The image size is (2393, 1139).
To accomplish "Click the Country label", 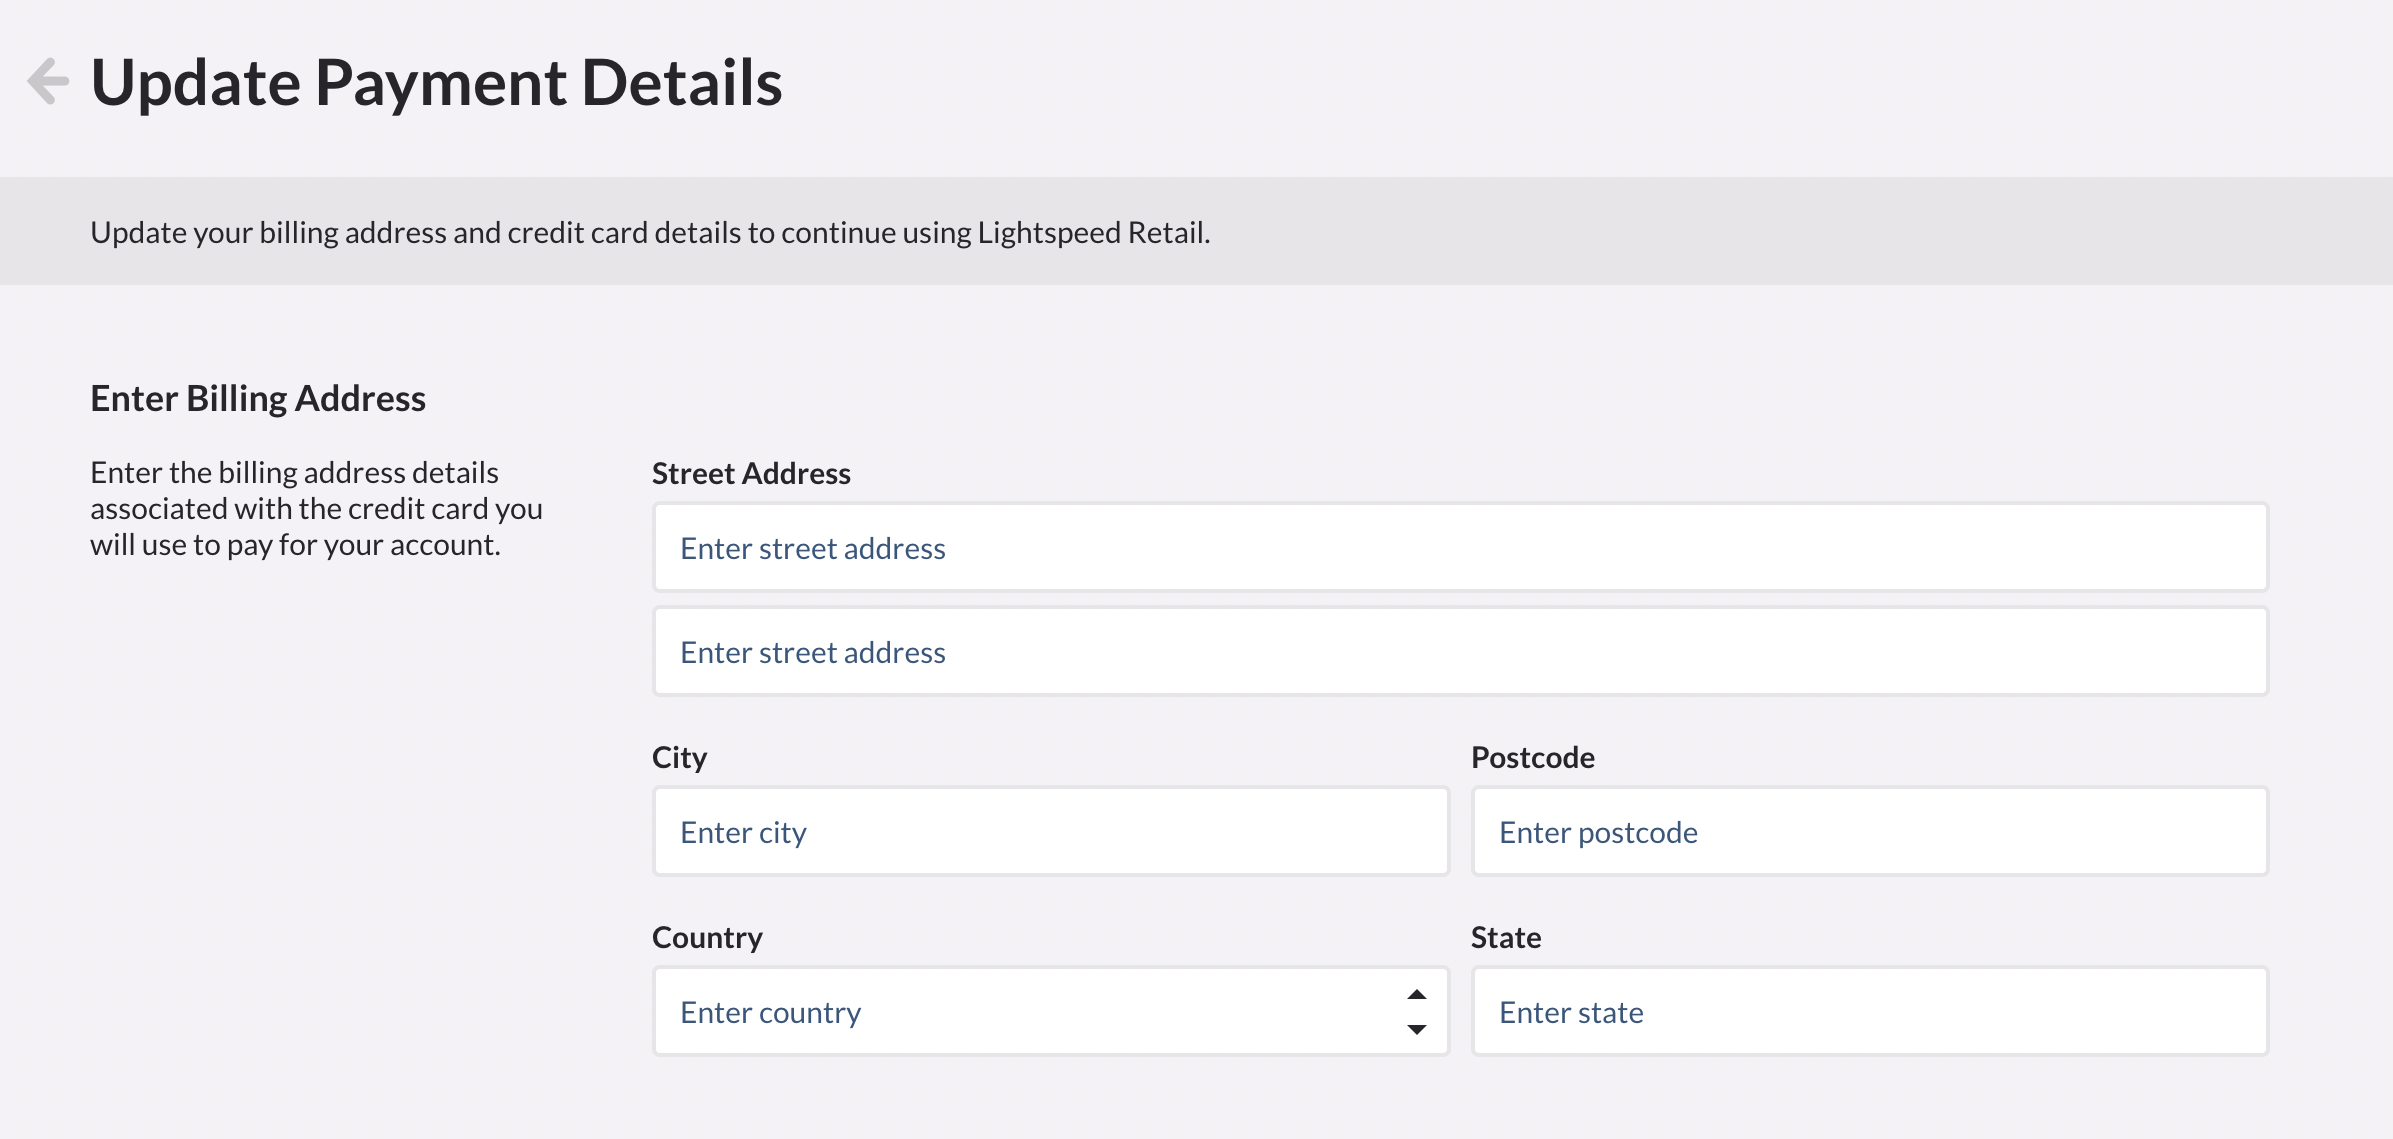I will pos(707,937).
